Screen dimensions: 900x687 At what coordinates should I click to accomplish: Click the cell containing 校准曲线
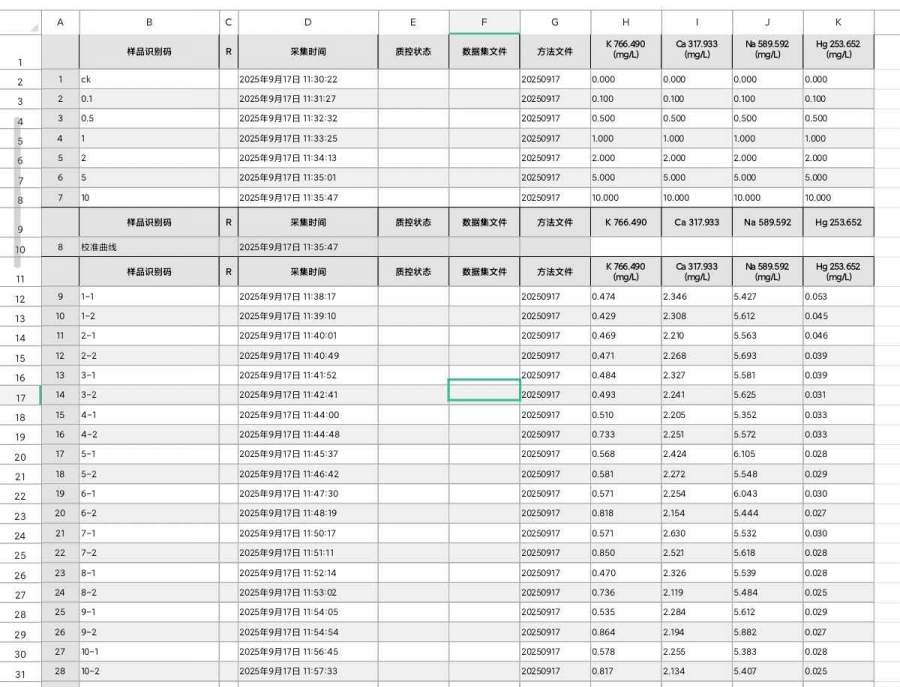(x=149, y=247)
